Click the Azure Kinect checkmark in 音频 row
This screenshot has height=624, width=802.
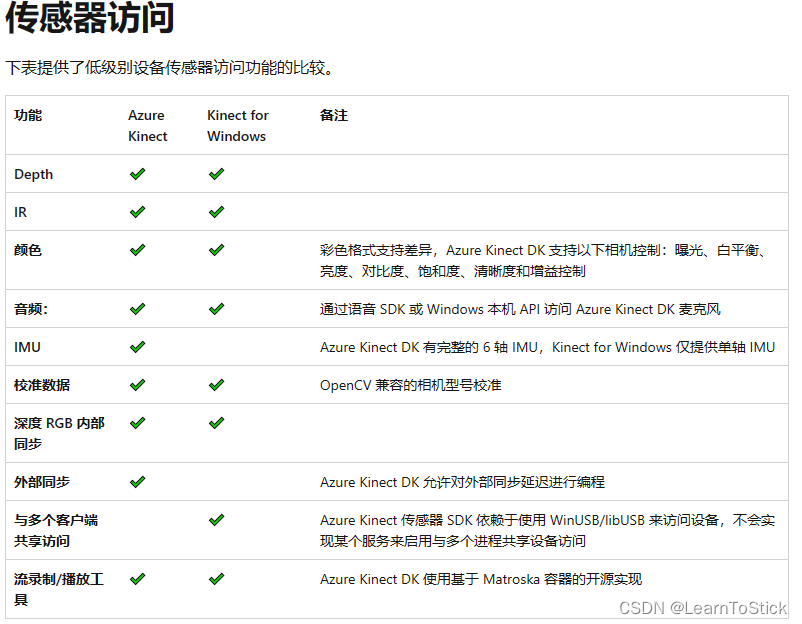[138, 309]
